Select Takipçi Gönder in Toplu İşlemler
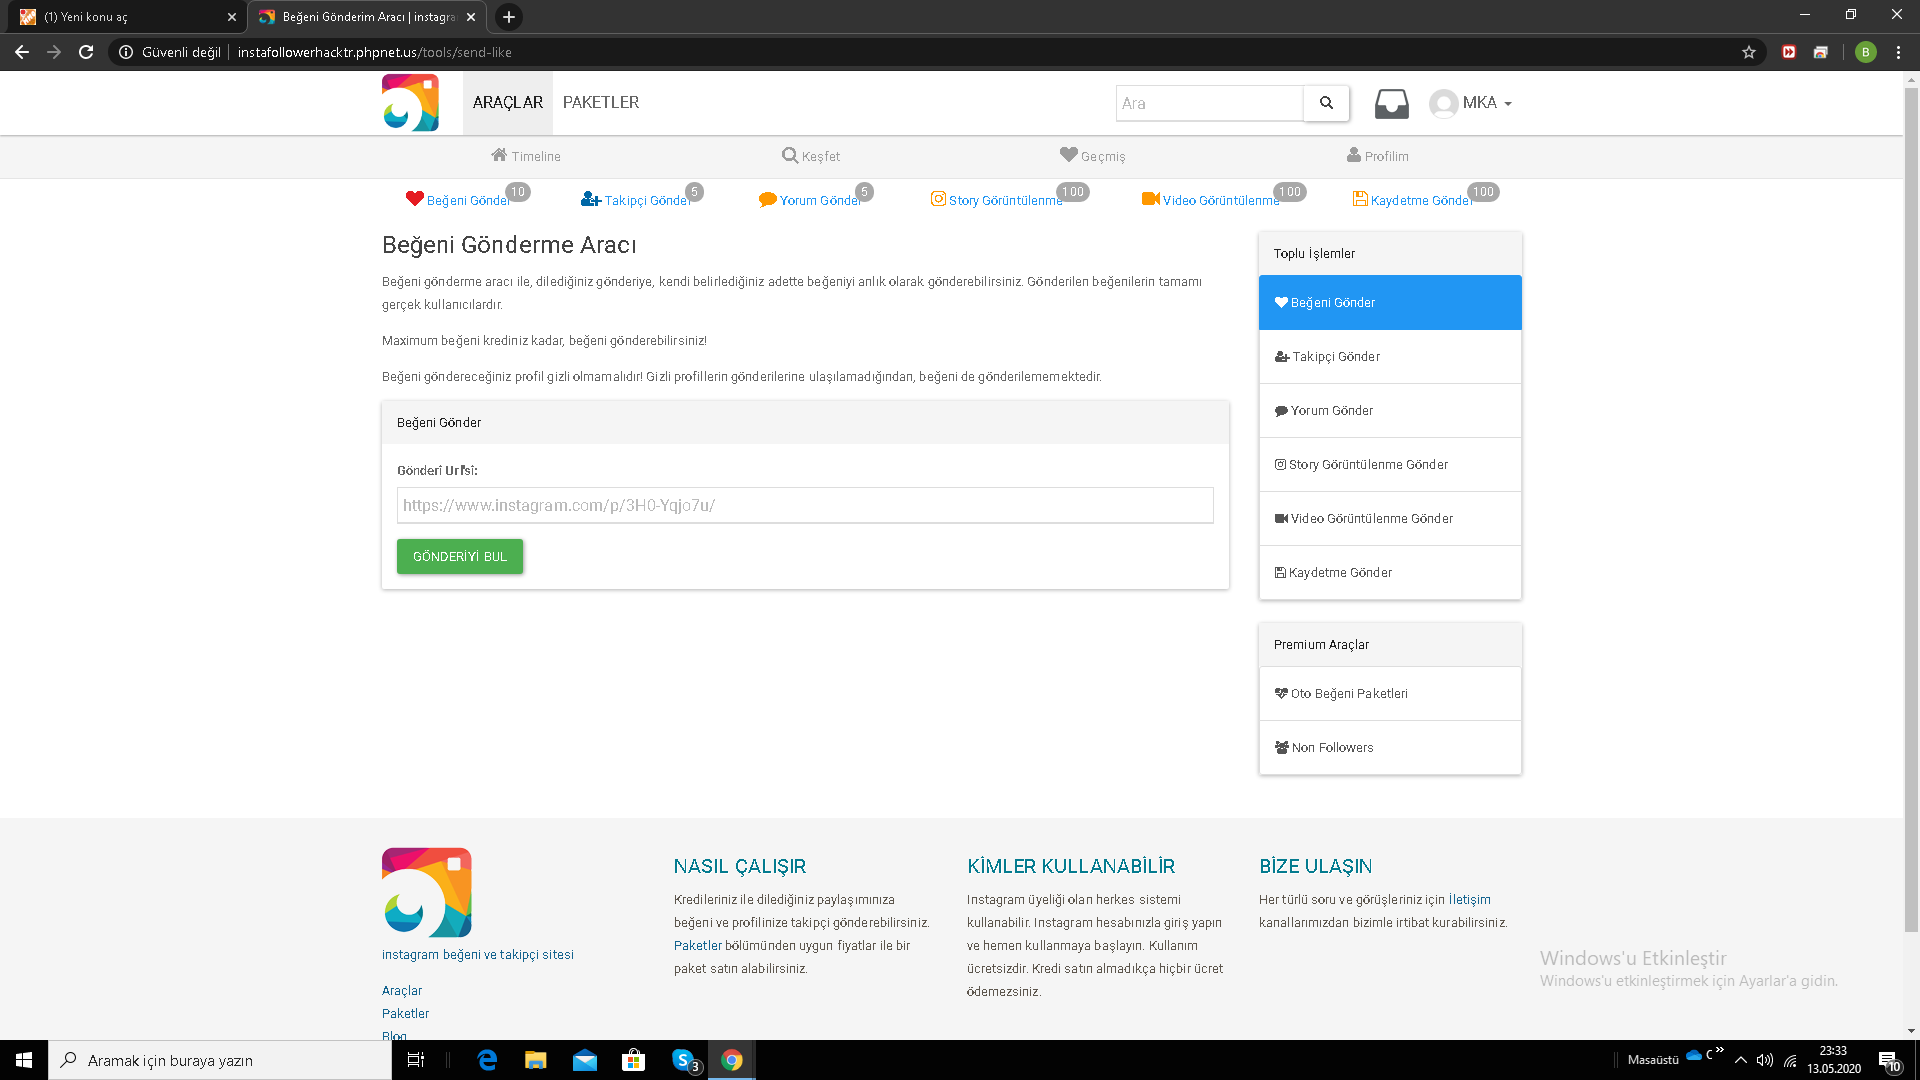 pyautogui.click(x=1390, y=356)
